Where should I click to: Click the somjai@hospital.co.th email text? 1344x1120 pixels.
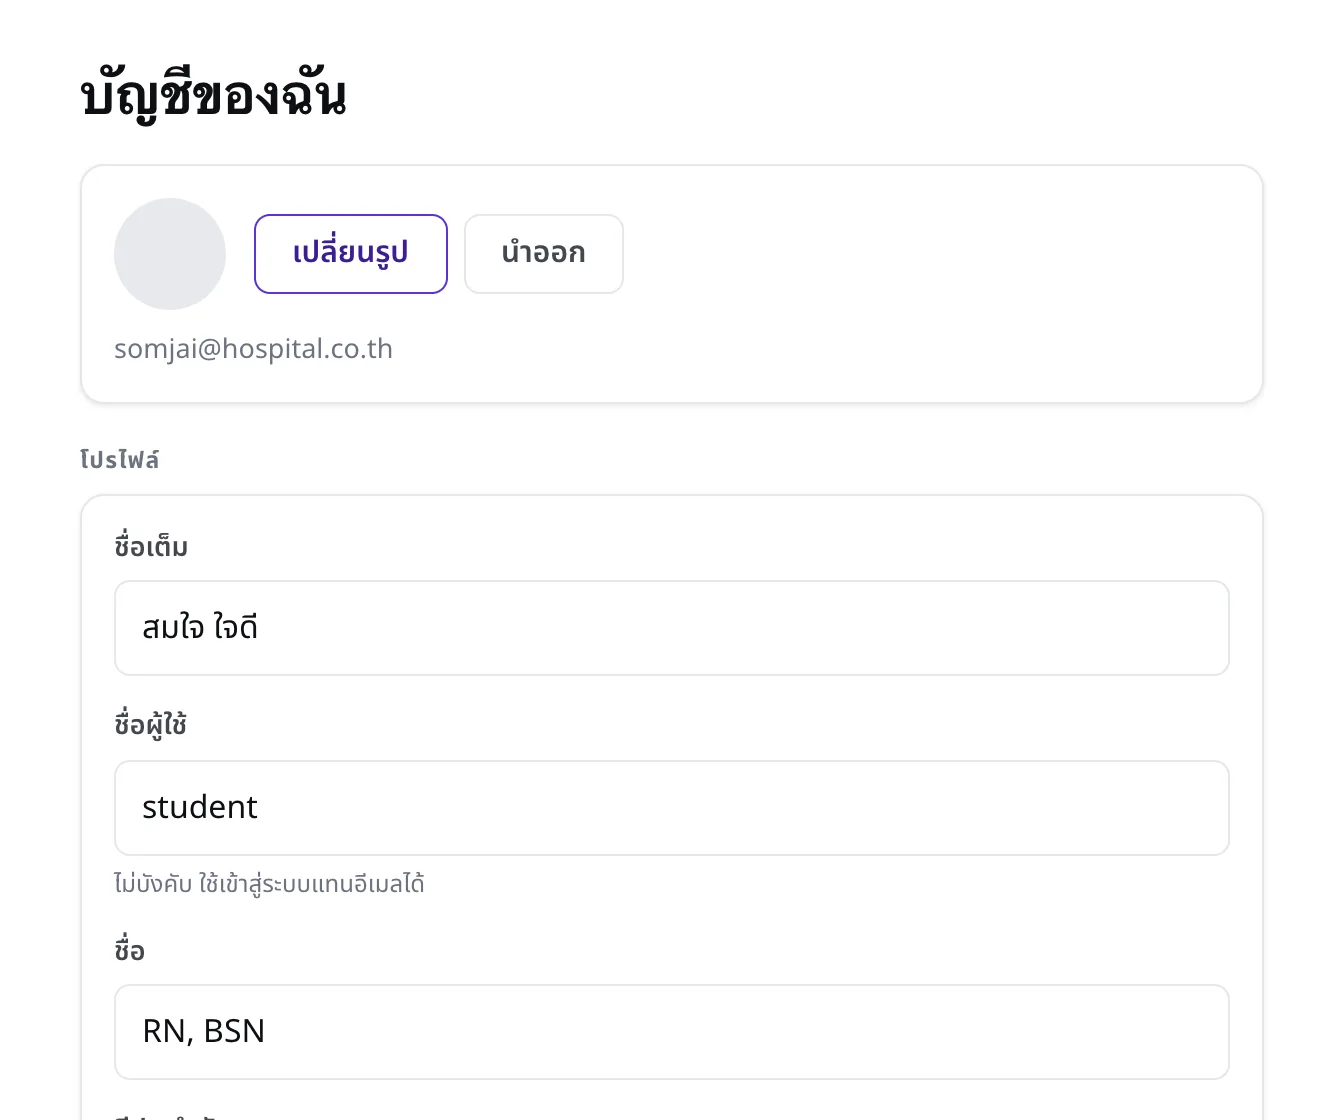coord(253,349)
